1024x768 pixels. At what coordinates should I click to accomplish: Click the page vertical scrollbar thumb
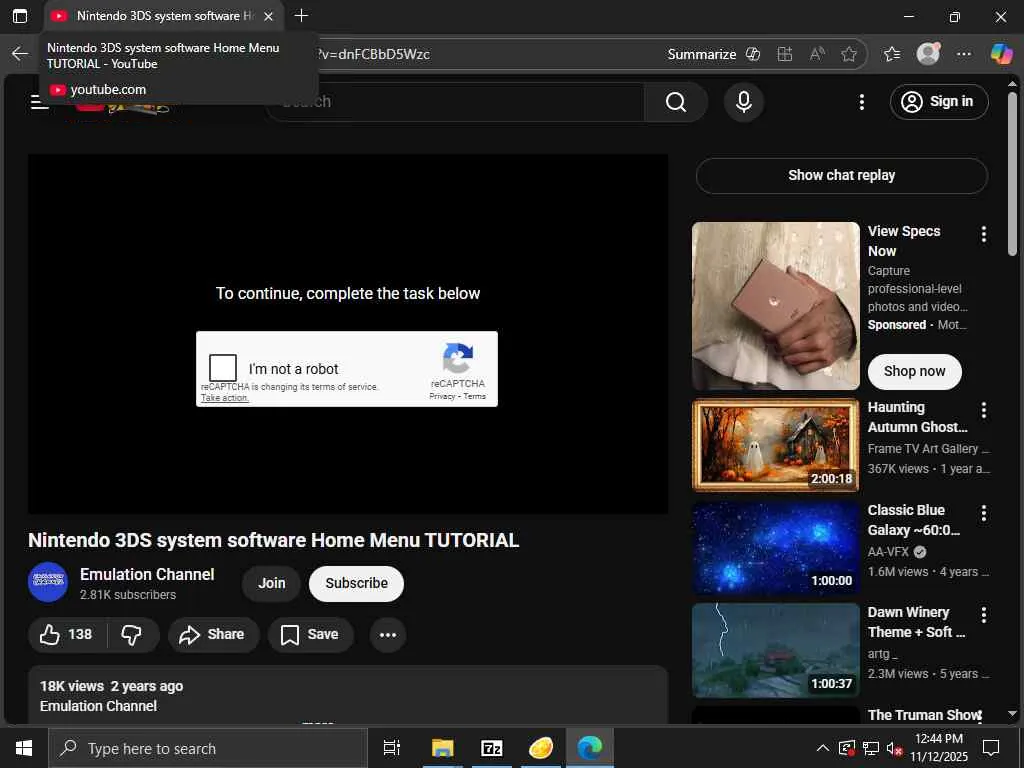(x=1012, y=174)
